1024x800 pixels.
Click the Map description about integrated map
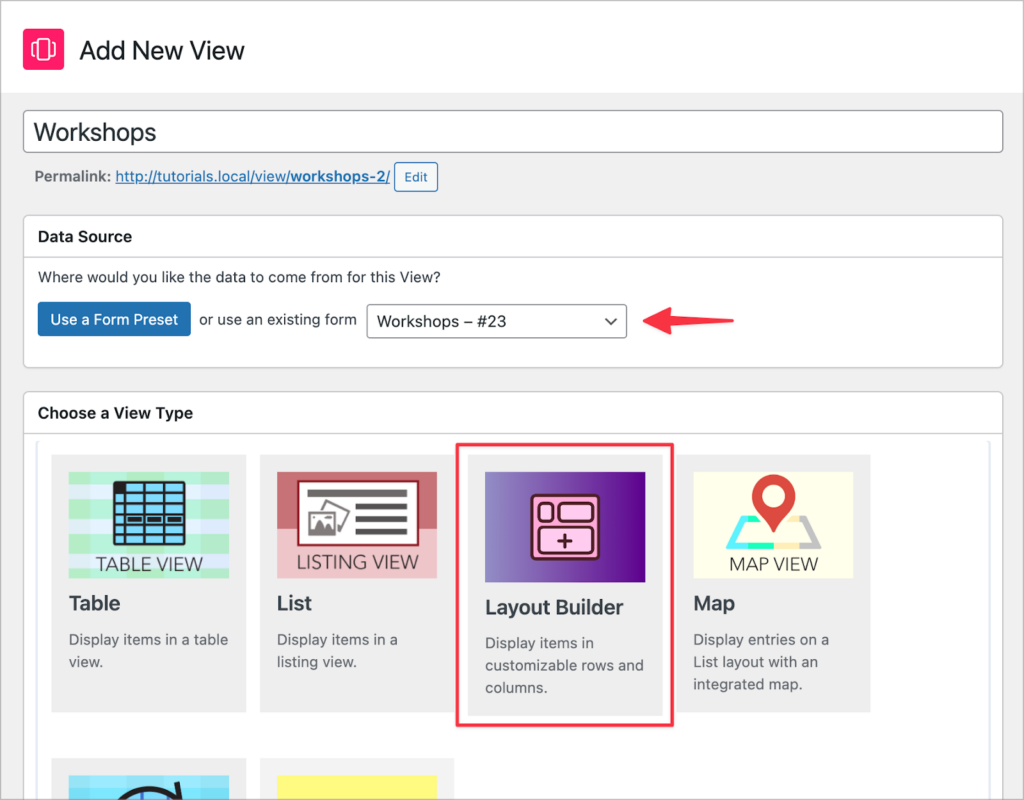tap(762, 662)
